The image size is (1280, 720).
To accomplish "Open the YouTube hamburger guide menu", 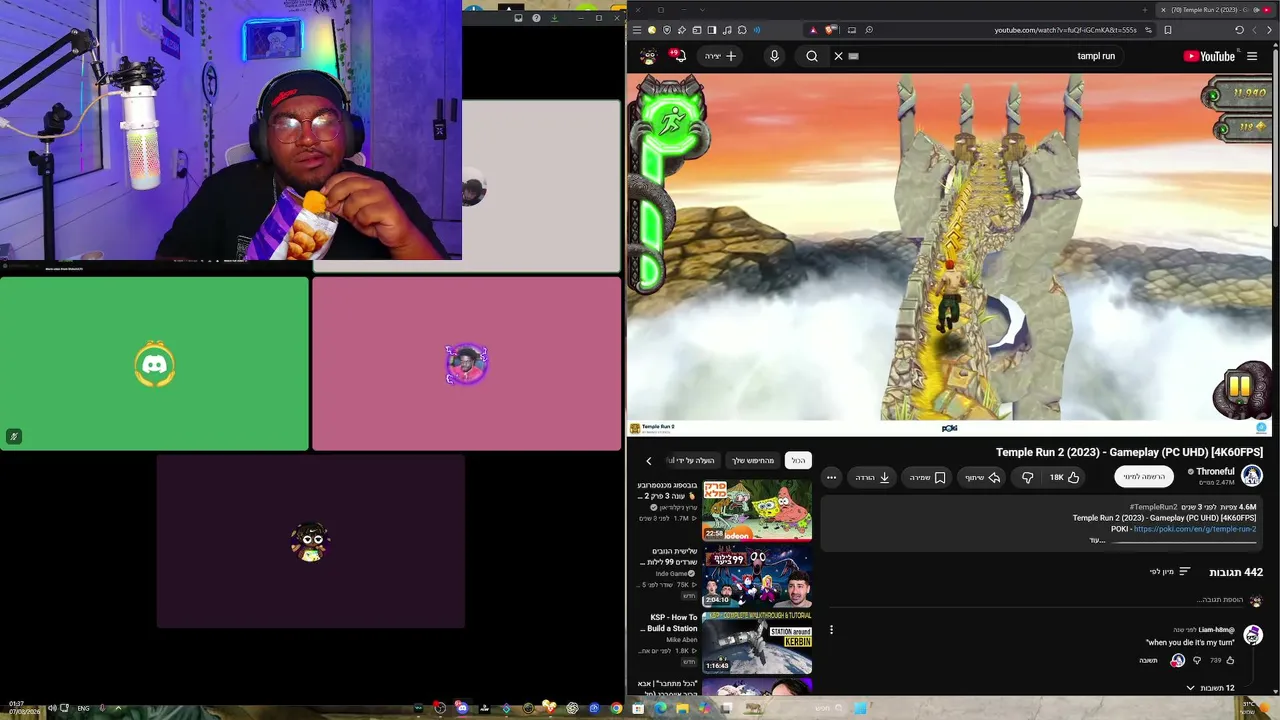I will (x=1252, y=56).
